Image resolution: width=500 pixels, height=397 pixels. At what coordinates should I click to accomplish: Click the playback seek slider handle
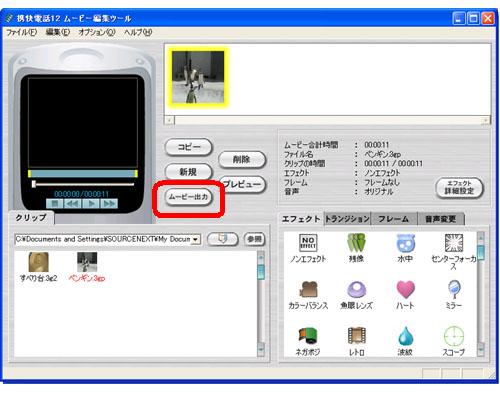[34, 184]
